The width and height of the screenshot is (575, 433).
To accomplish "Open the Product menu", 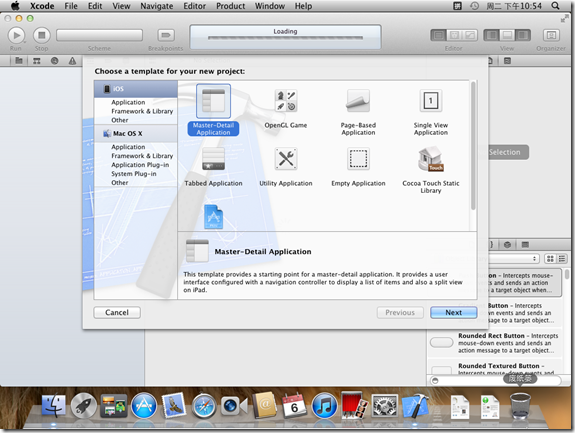I will [x=231, y=6].
